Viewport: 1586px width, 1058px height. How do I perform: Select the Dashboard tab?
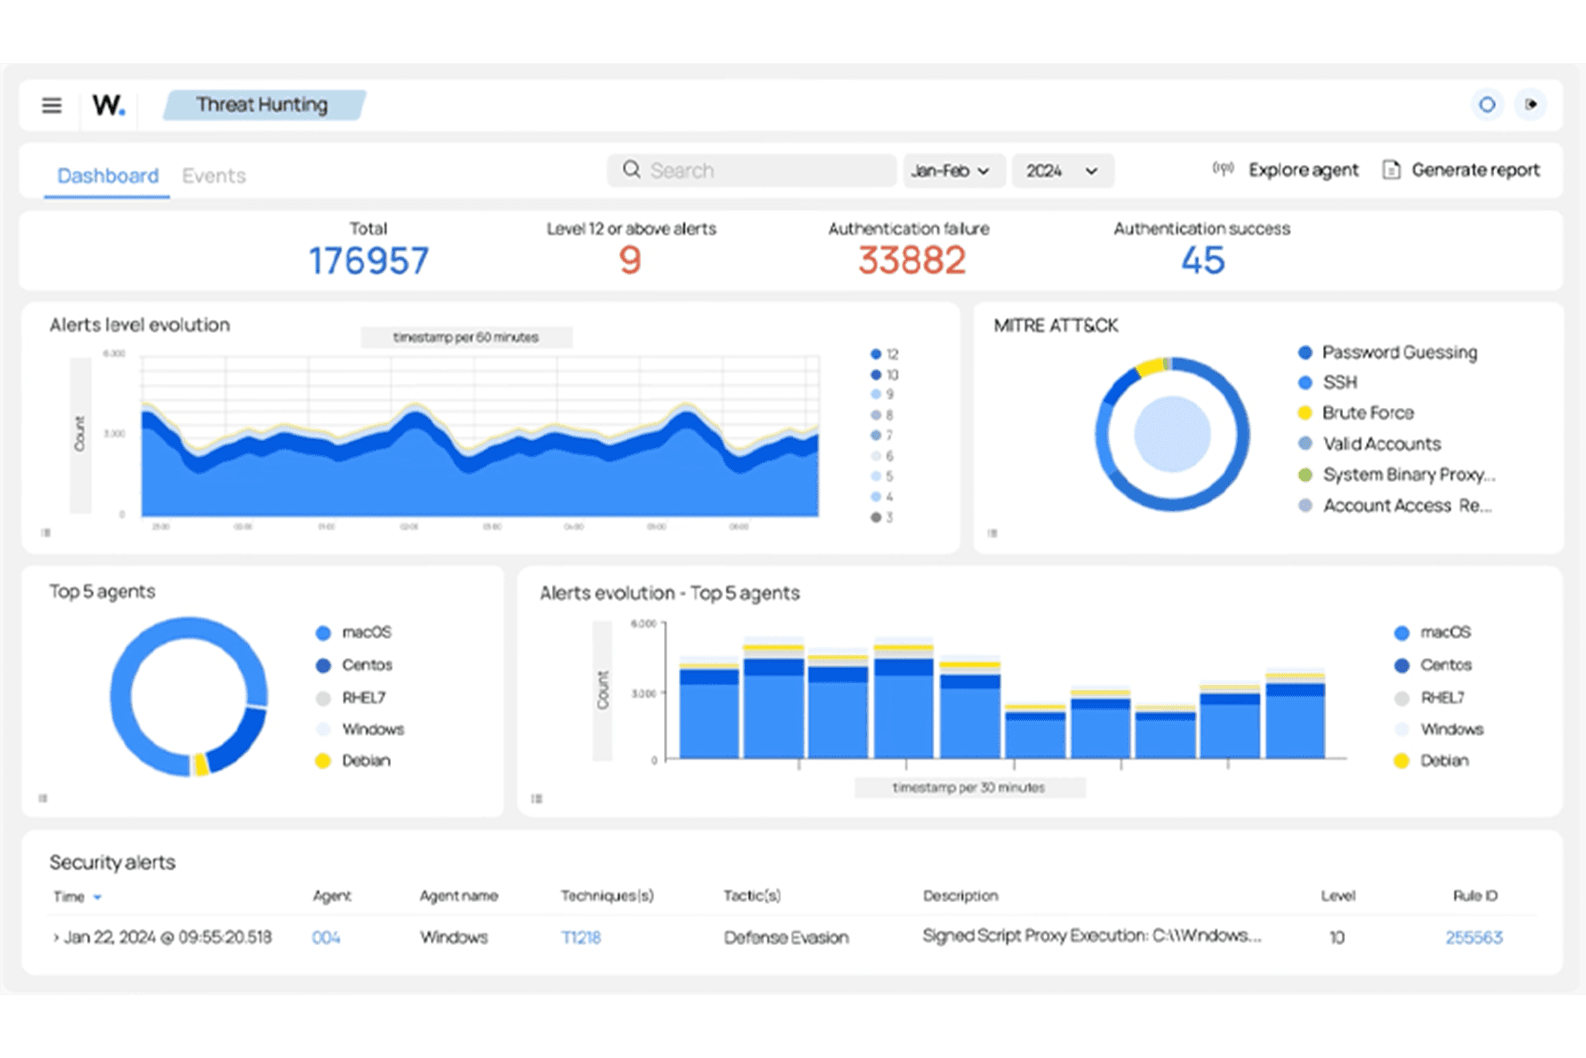coord(108,176)
